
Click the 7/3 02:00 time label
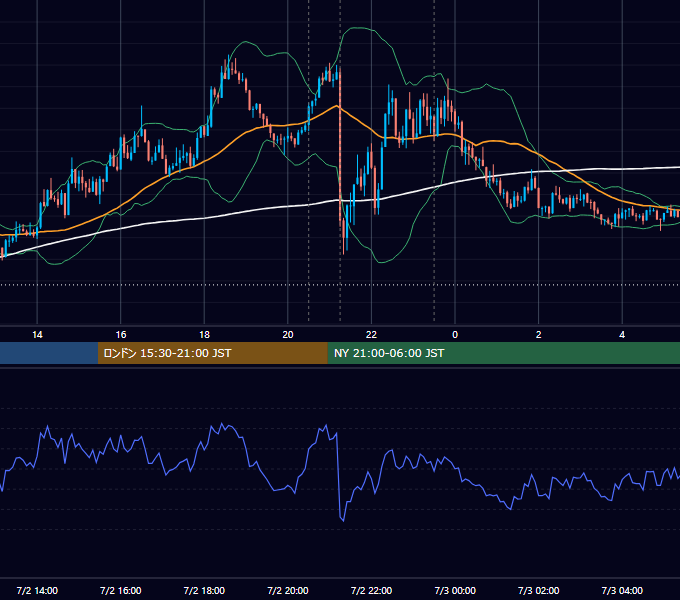(x=539, y=590)
